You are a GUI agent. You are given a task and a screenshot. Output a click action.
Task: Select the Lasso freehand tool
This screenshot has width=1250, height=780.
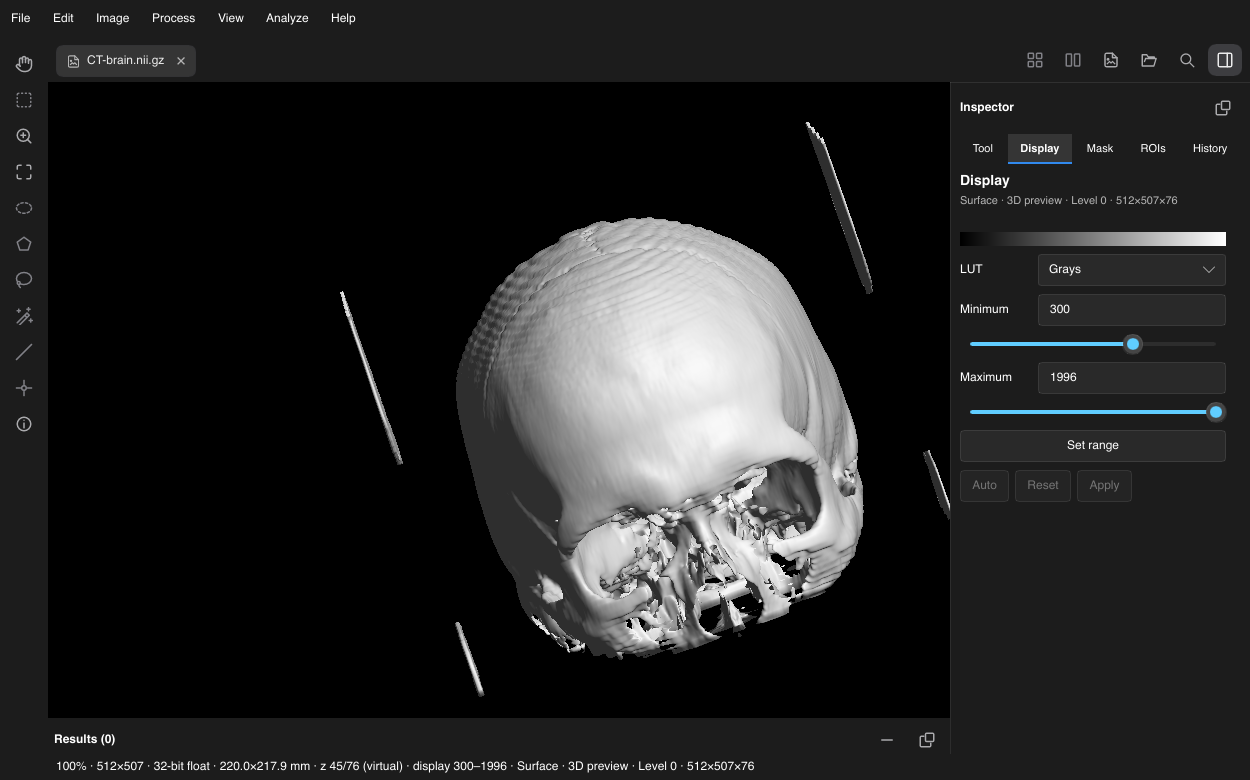[24, 280]
